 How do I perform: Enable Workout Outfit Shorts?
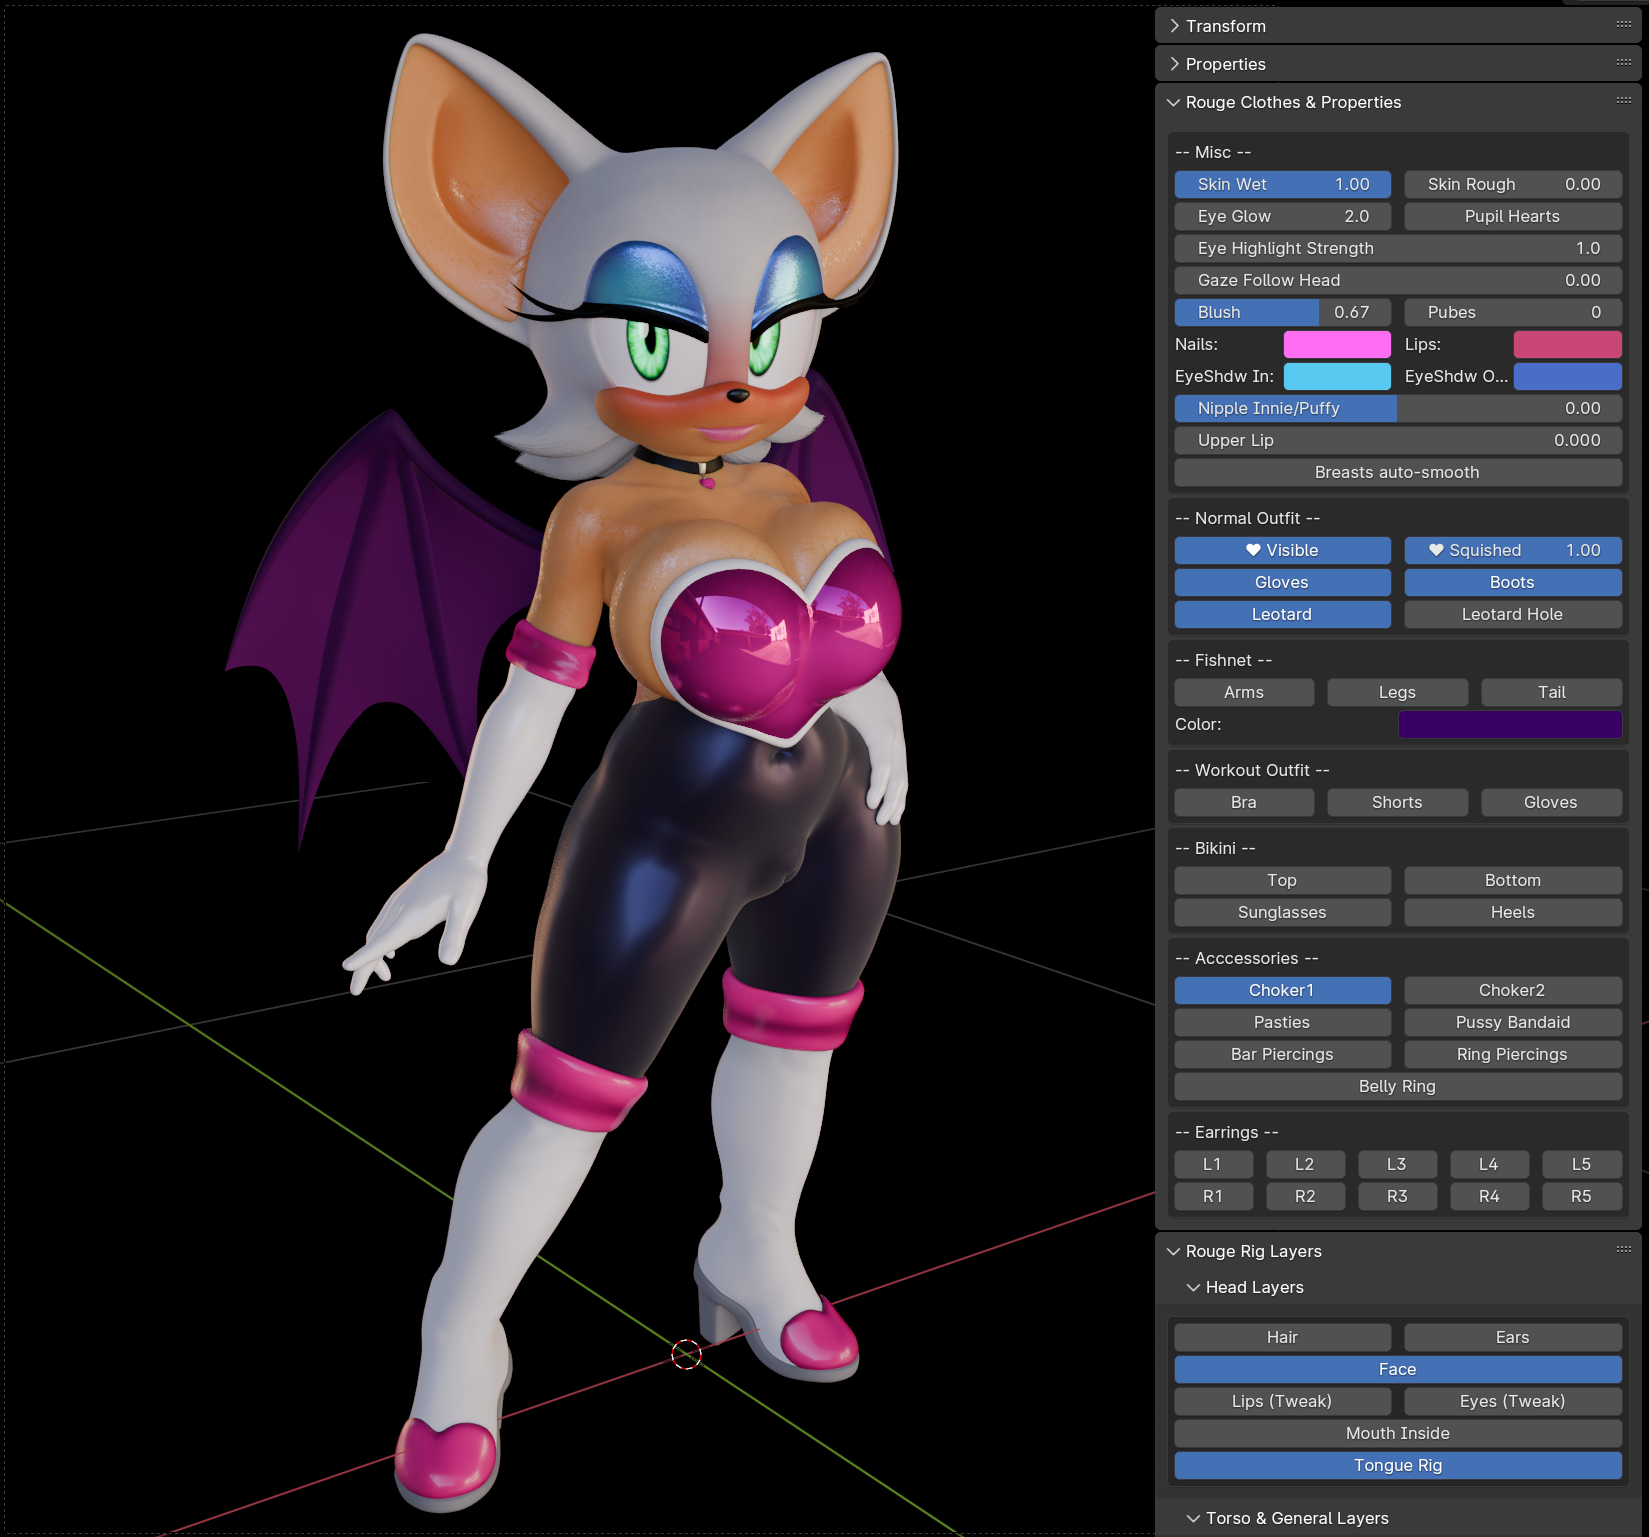point(1398,802)
